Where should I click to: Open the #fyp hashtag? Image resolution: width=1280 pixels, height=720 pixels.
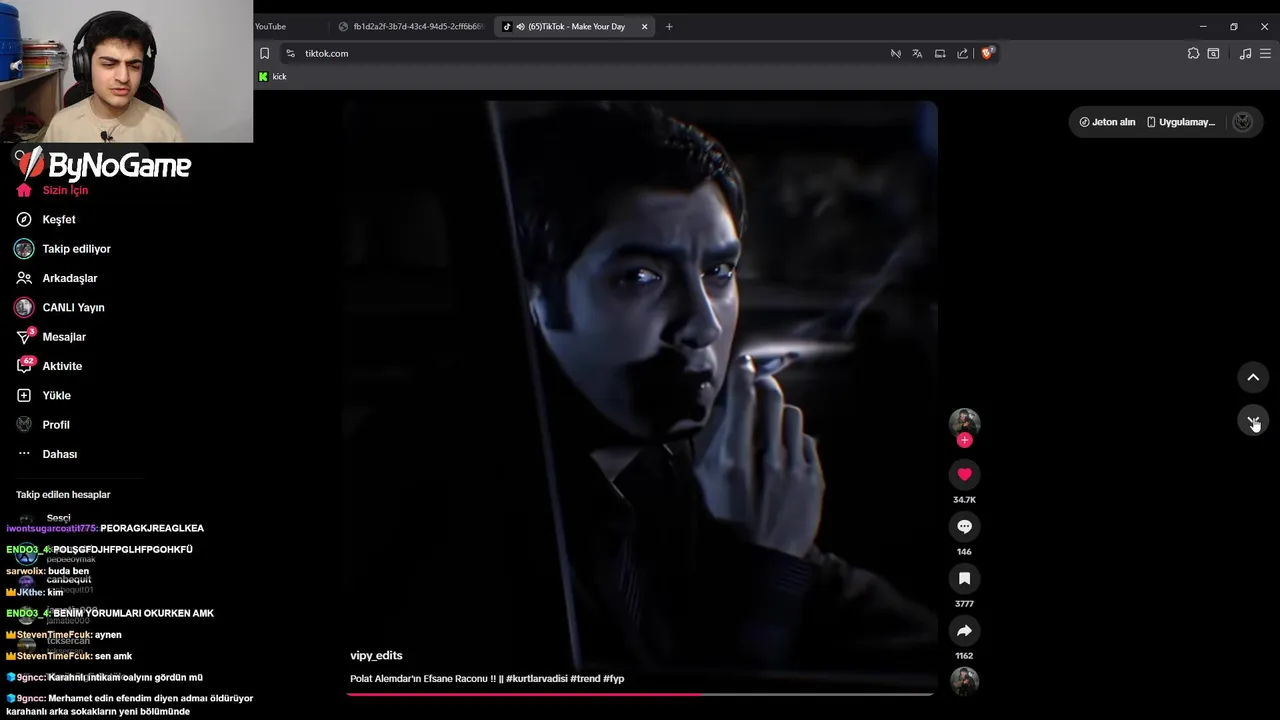click(614, 679)
